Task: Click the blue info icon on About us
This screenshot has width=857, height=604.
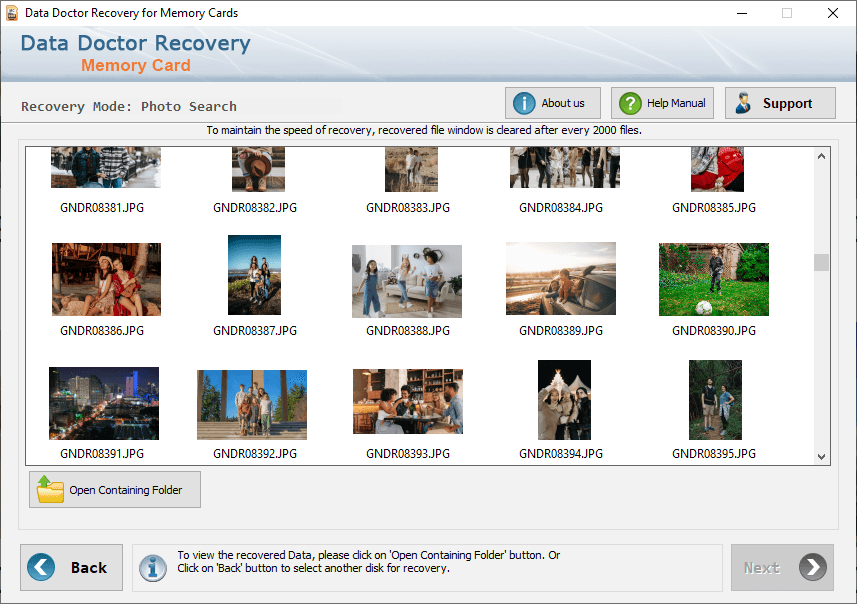Action: 524,103
